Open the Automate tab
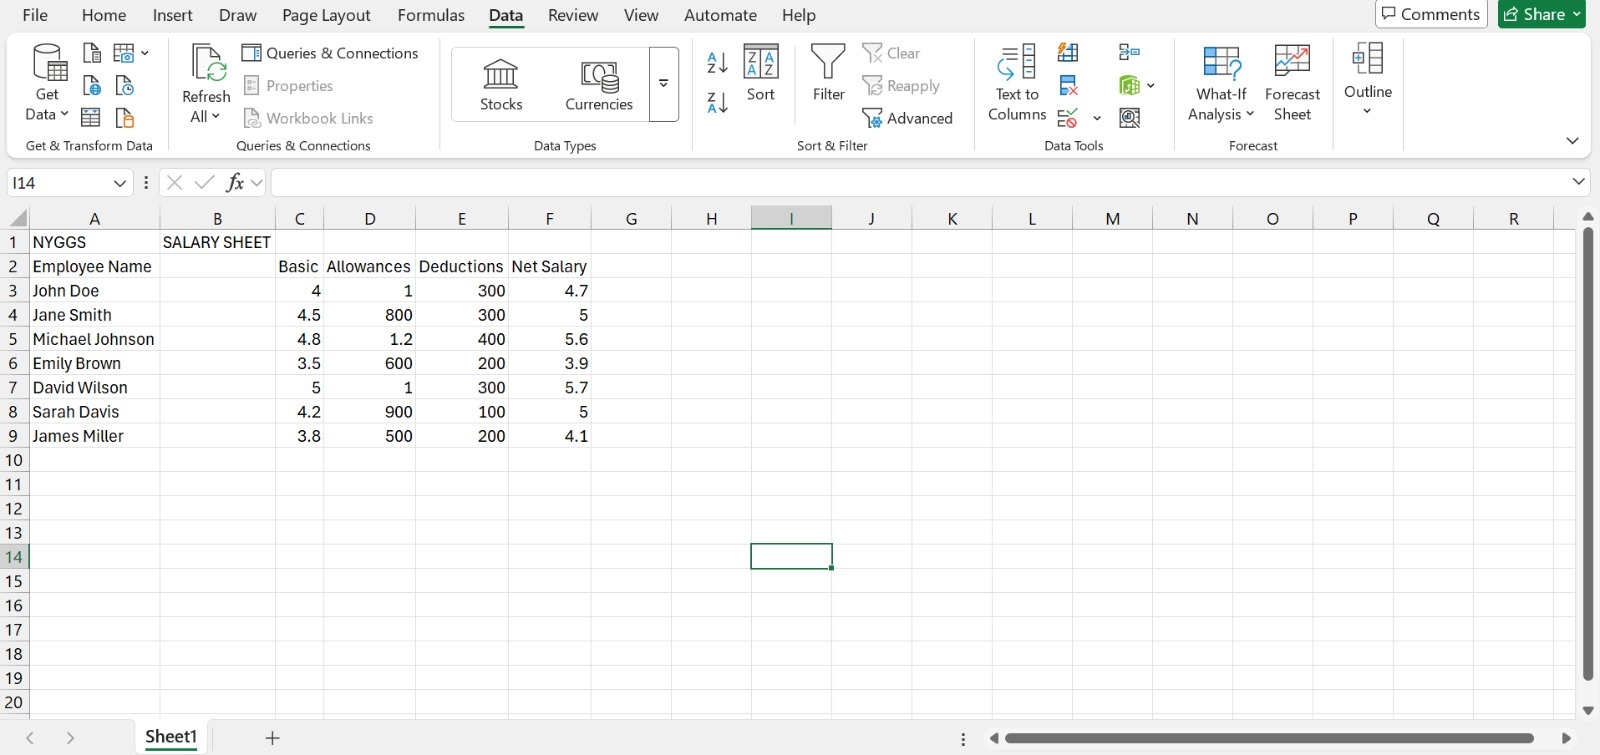 click(x=720, y=15)
